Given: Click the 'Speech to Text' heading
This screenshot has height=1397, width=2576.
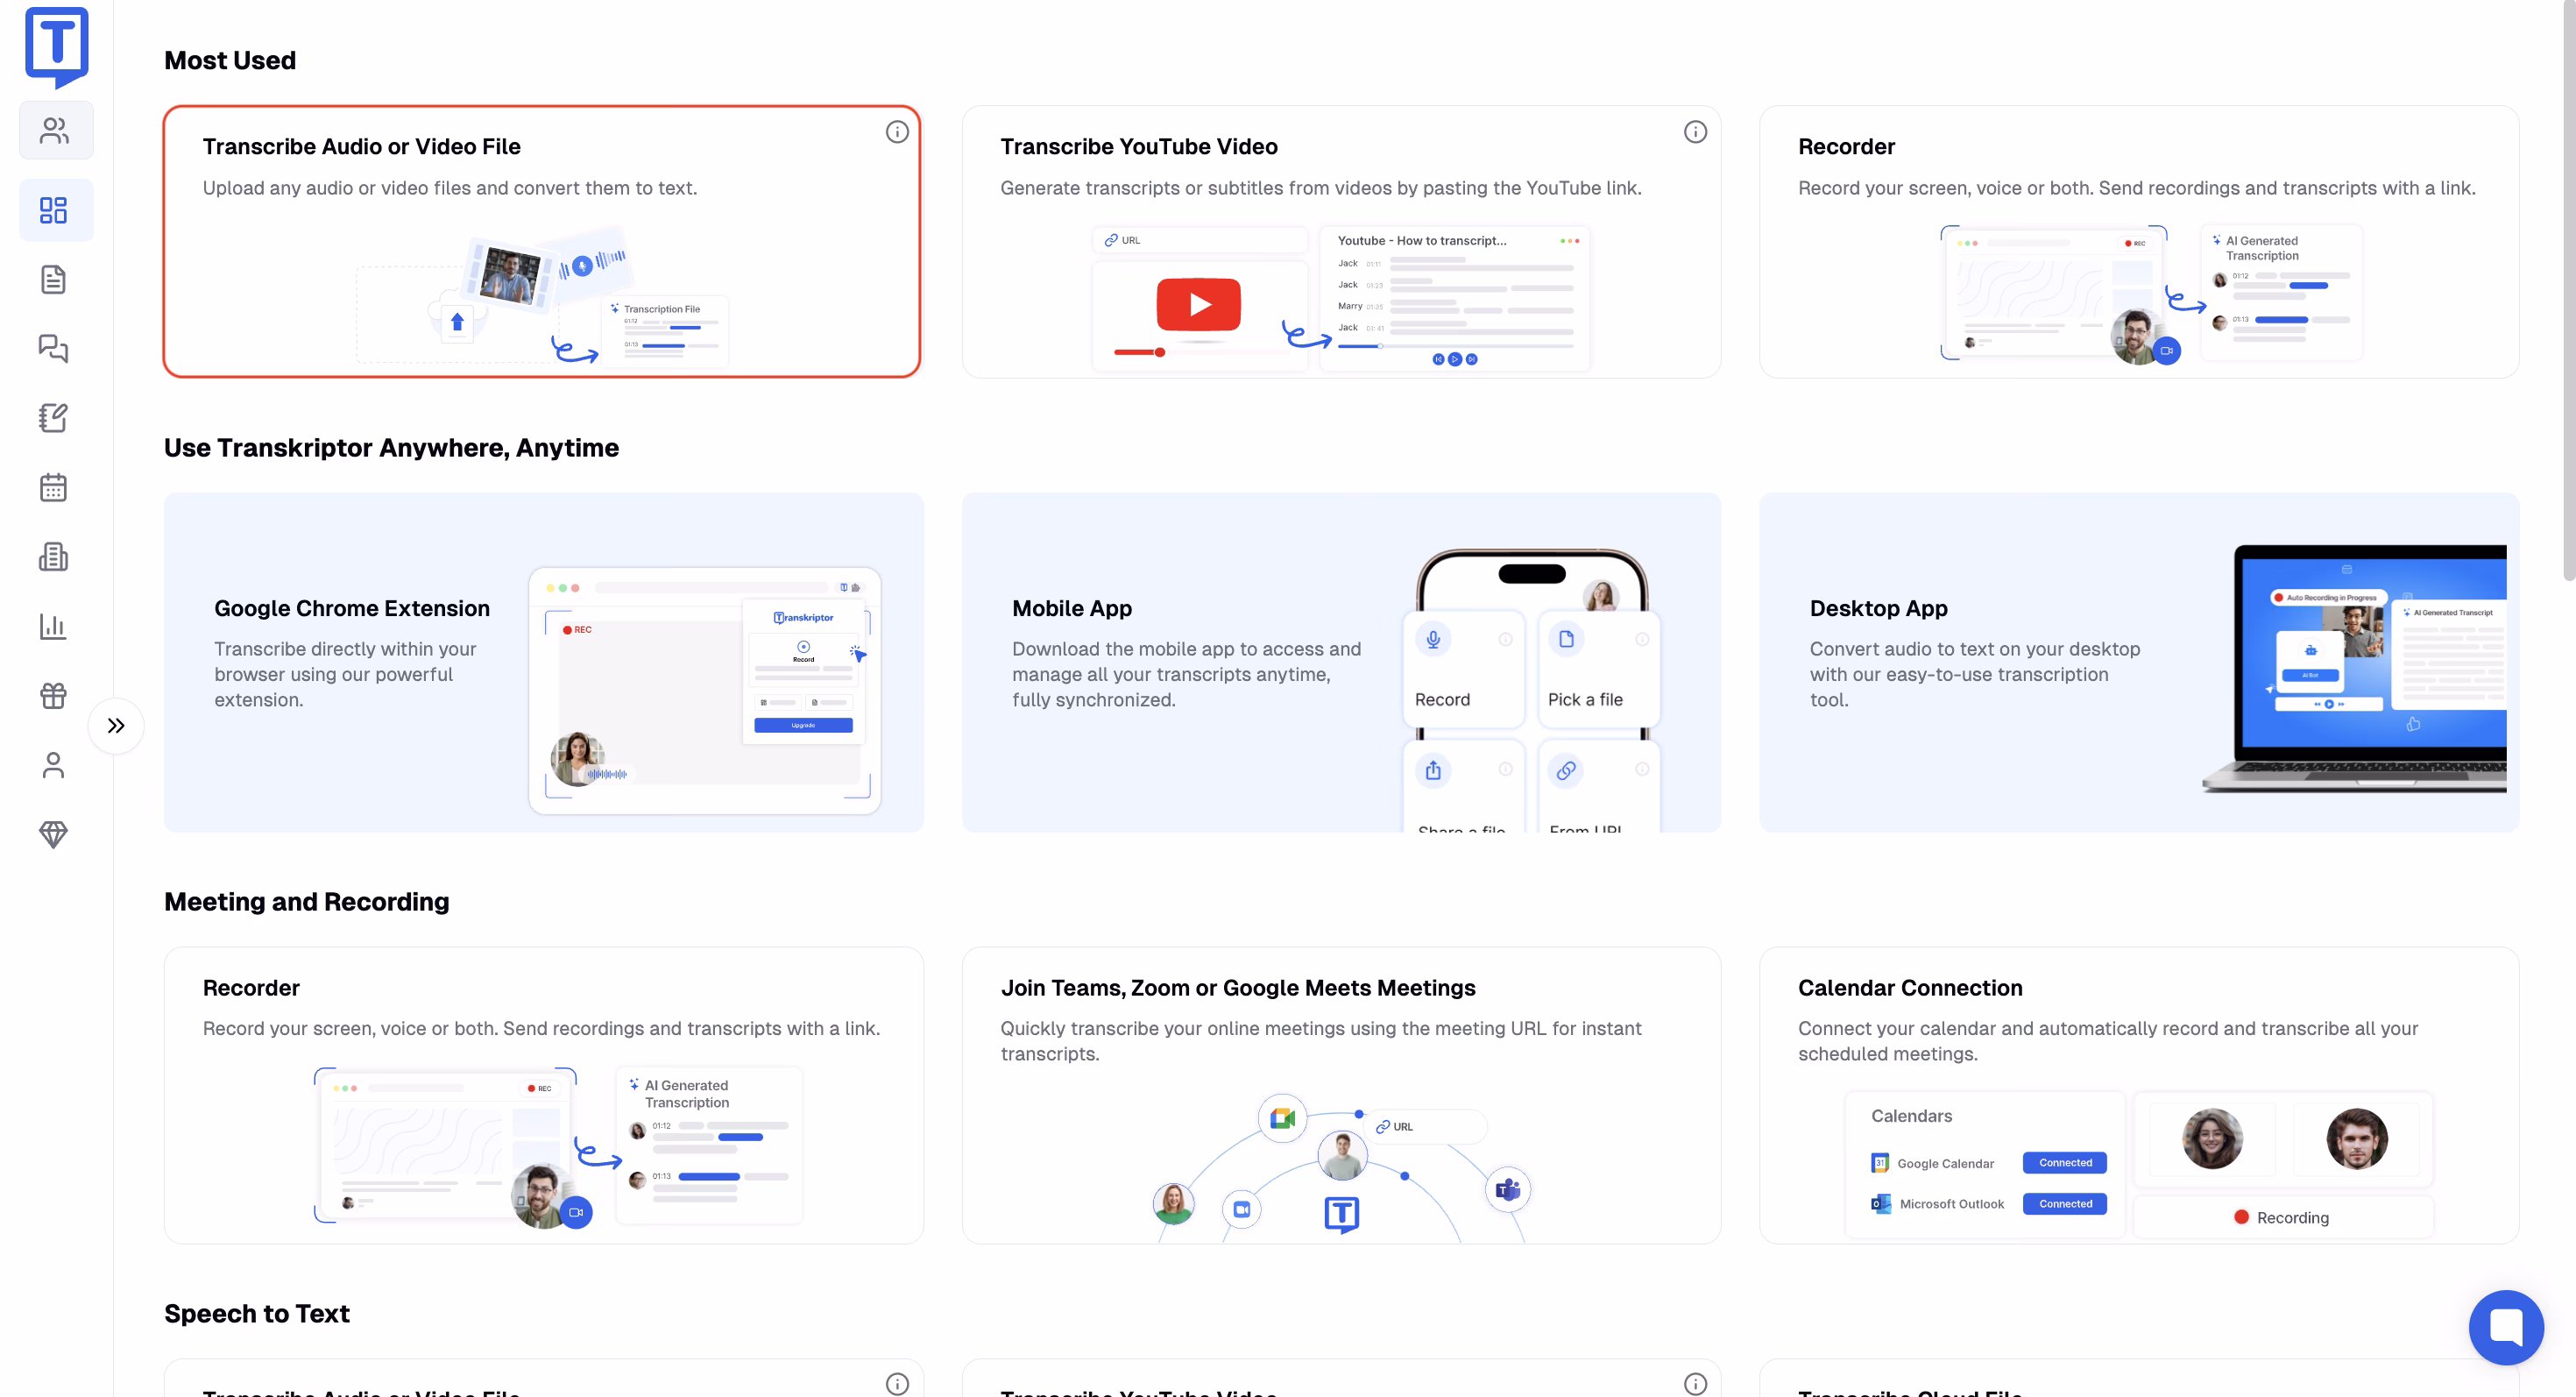Looking at the screenshot, I should [x=257, y=1313].
